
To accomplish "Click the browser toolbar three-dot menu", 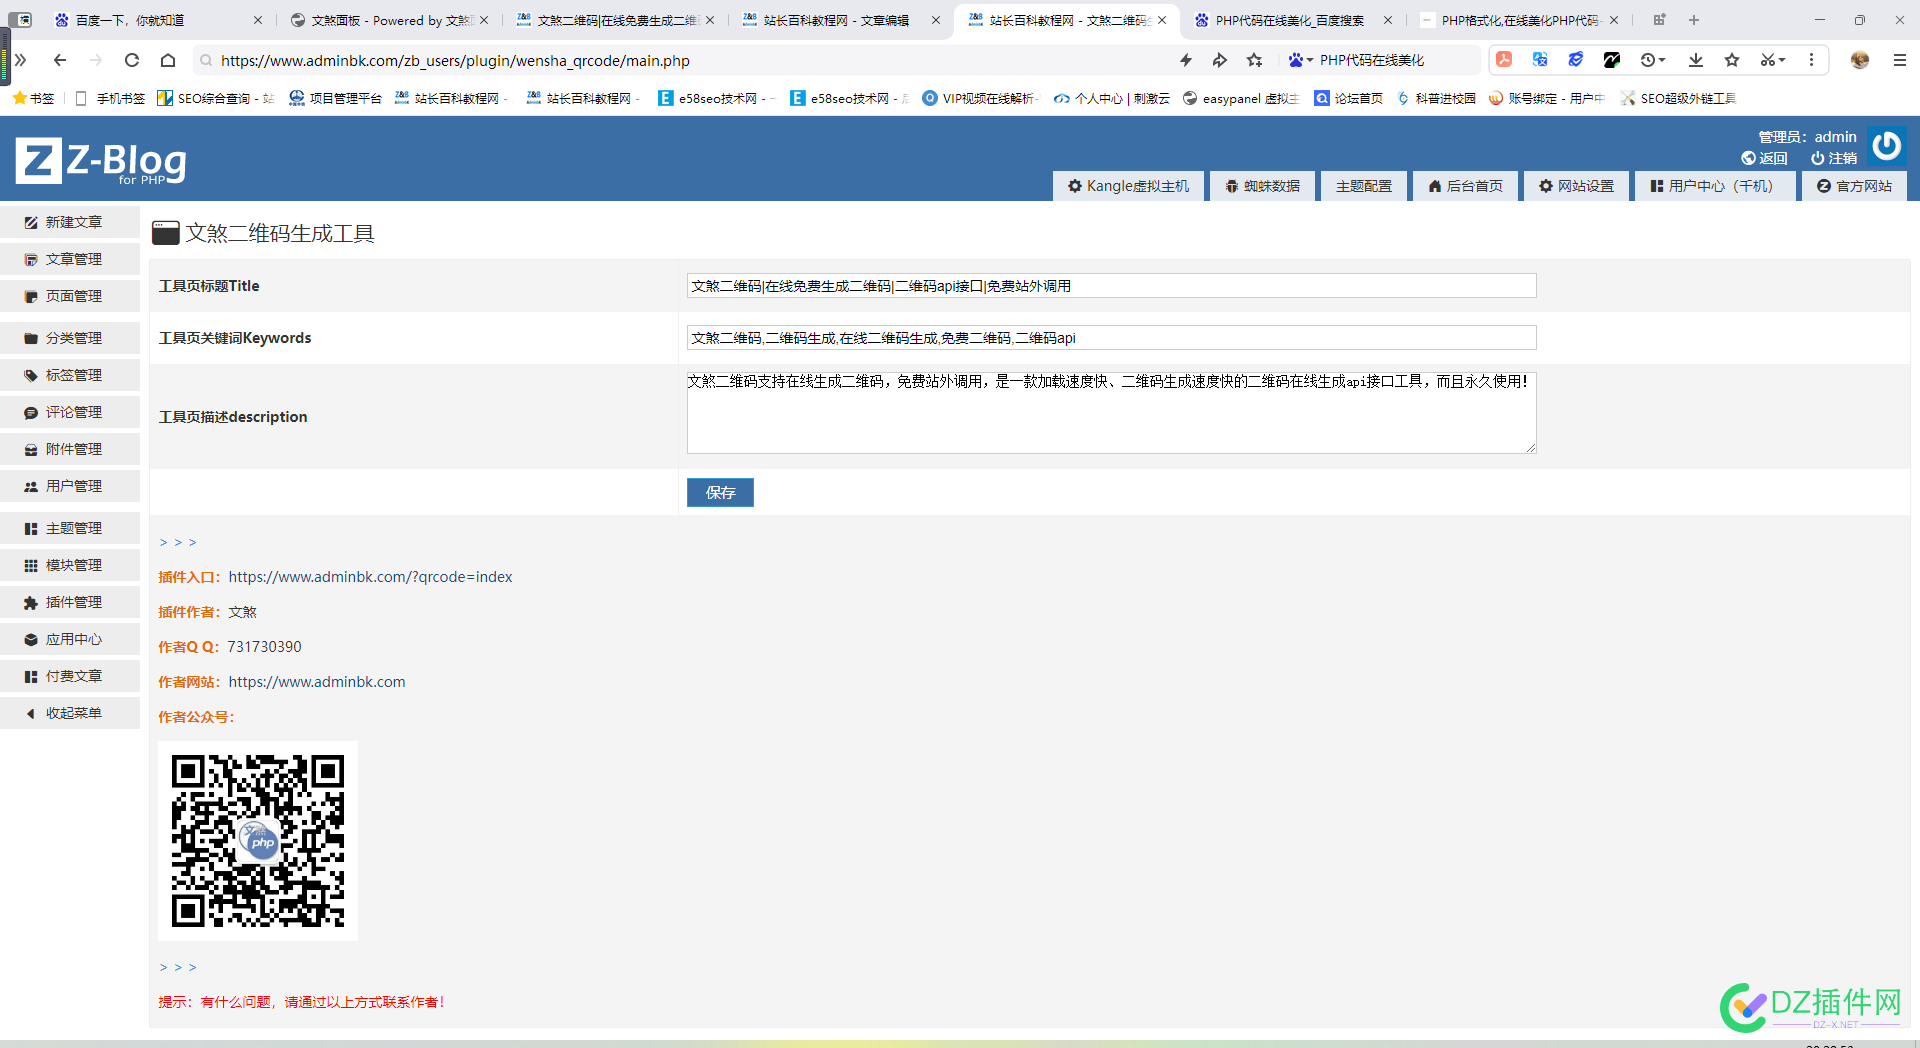I will pyautogui.click(x=1811, y=60).
